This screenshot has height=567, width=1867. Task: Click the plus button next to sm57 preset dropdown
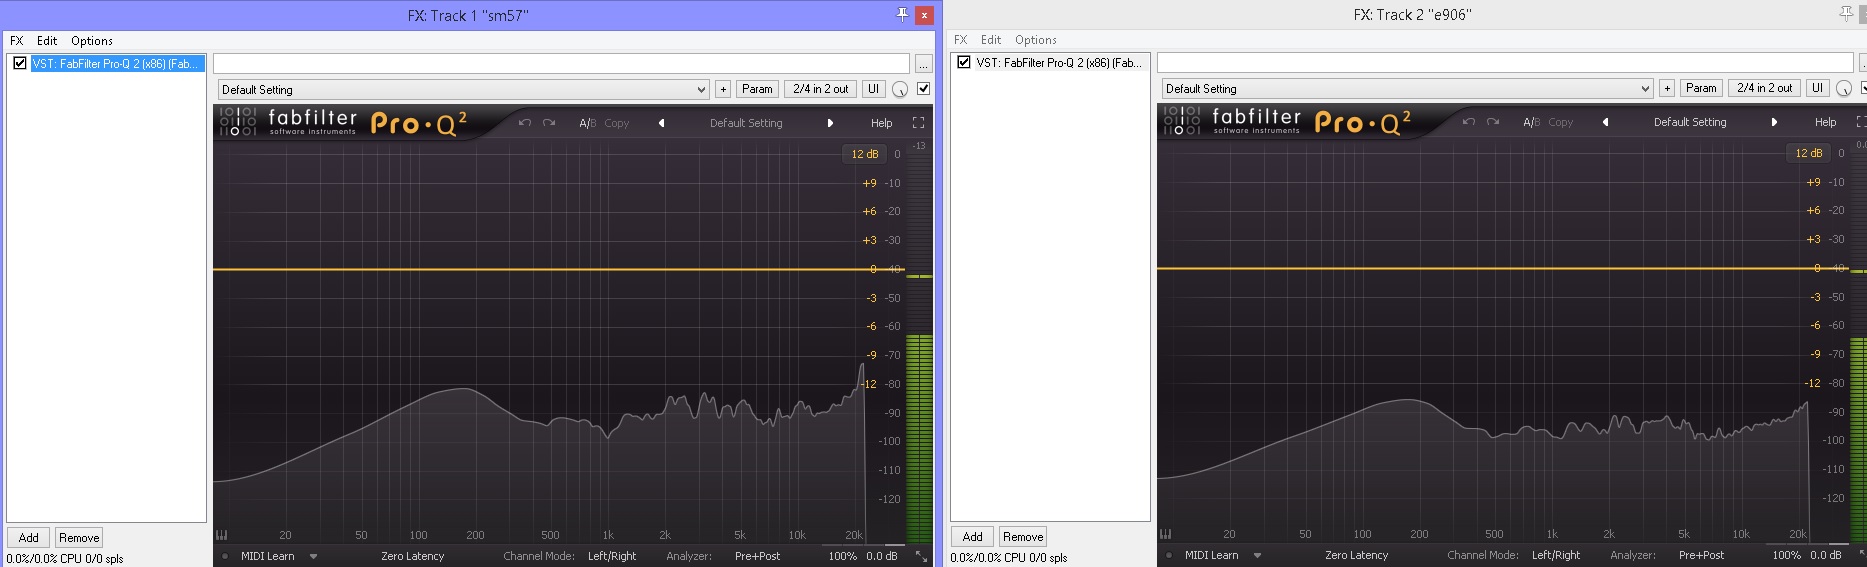(x=723, y=89)
